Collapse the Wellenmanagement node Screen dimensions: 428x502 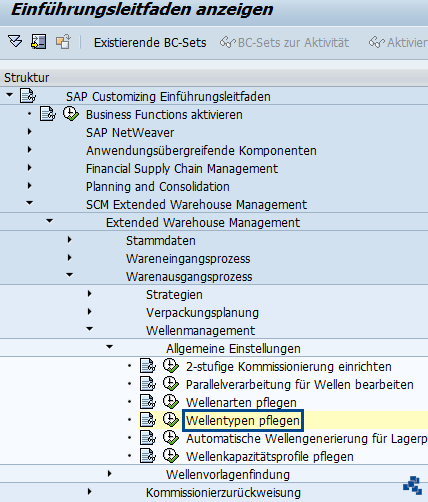pos(90,329)
